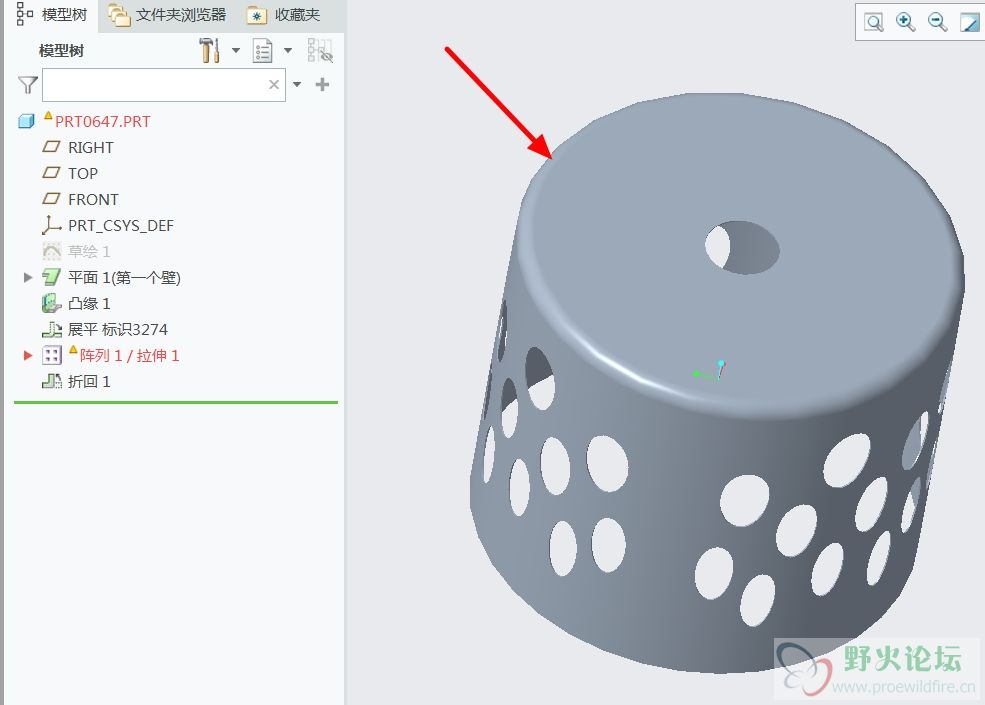Click the 折回 1 bend back icon
The width and height of the screenshot is (985, 705).
tap(52, 381)
